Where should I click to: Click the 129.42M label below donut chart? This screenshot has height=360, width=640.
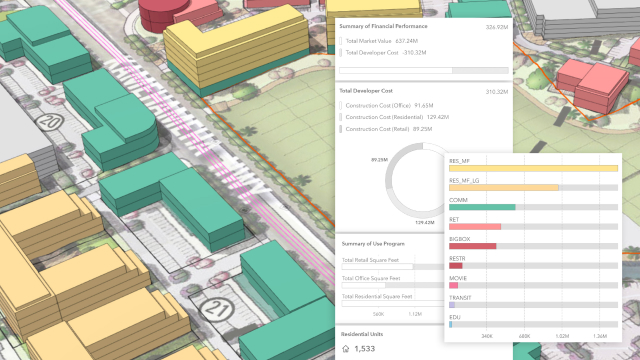pyautogui.click(x=424, y=223)
